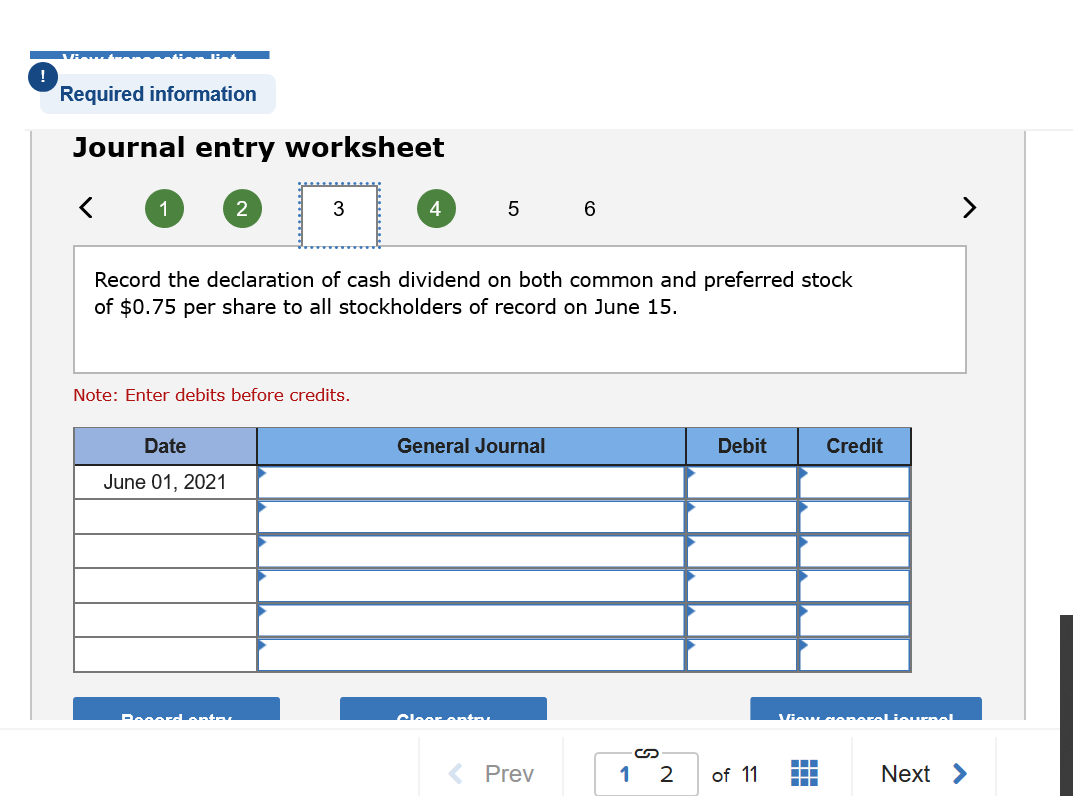
Task: Expand the Credit cell dropdown in first row
Action: (x=802, y=474)
